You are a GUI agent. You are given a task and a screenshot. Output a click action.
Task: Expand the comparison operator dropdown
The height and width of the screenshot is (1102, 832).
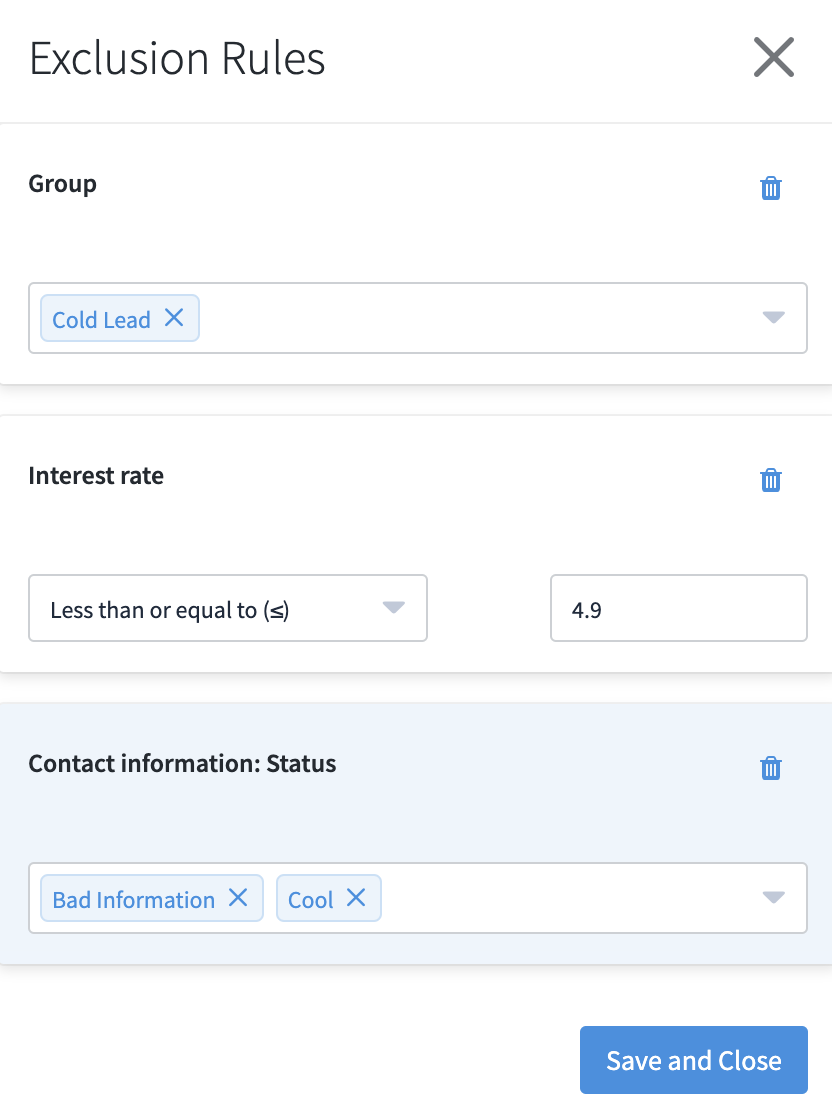coord(394,607)
